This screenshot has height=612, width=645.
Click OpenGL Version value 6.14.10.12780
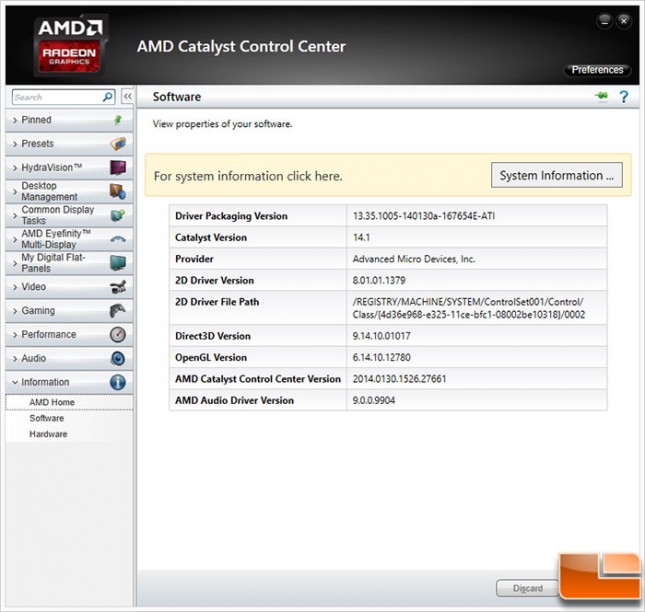[381, 357]
